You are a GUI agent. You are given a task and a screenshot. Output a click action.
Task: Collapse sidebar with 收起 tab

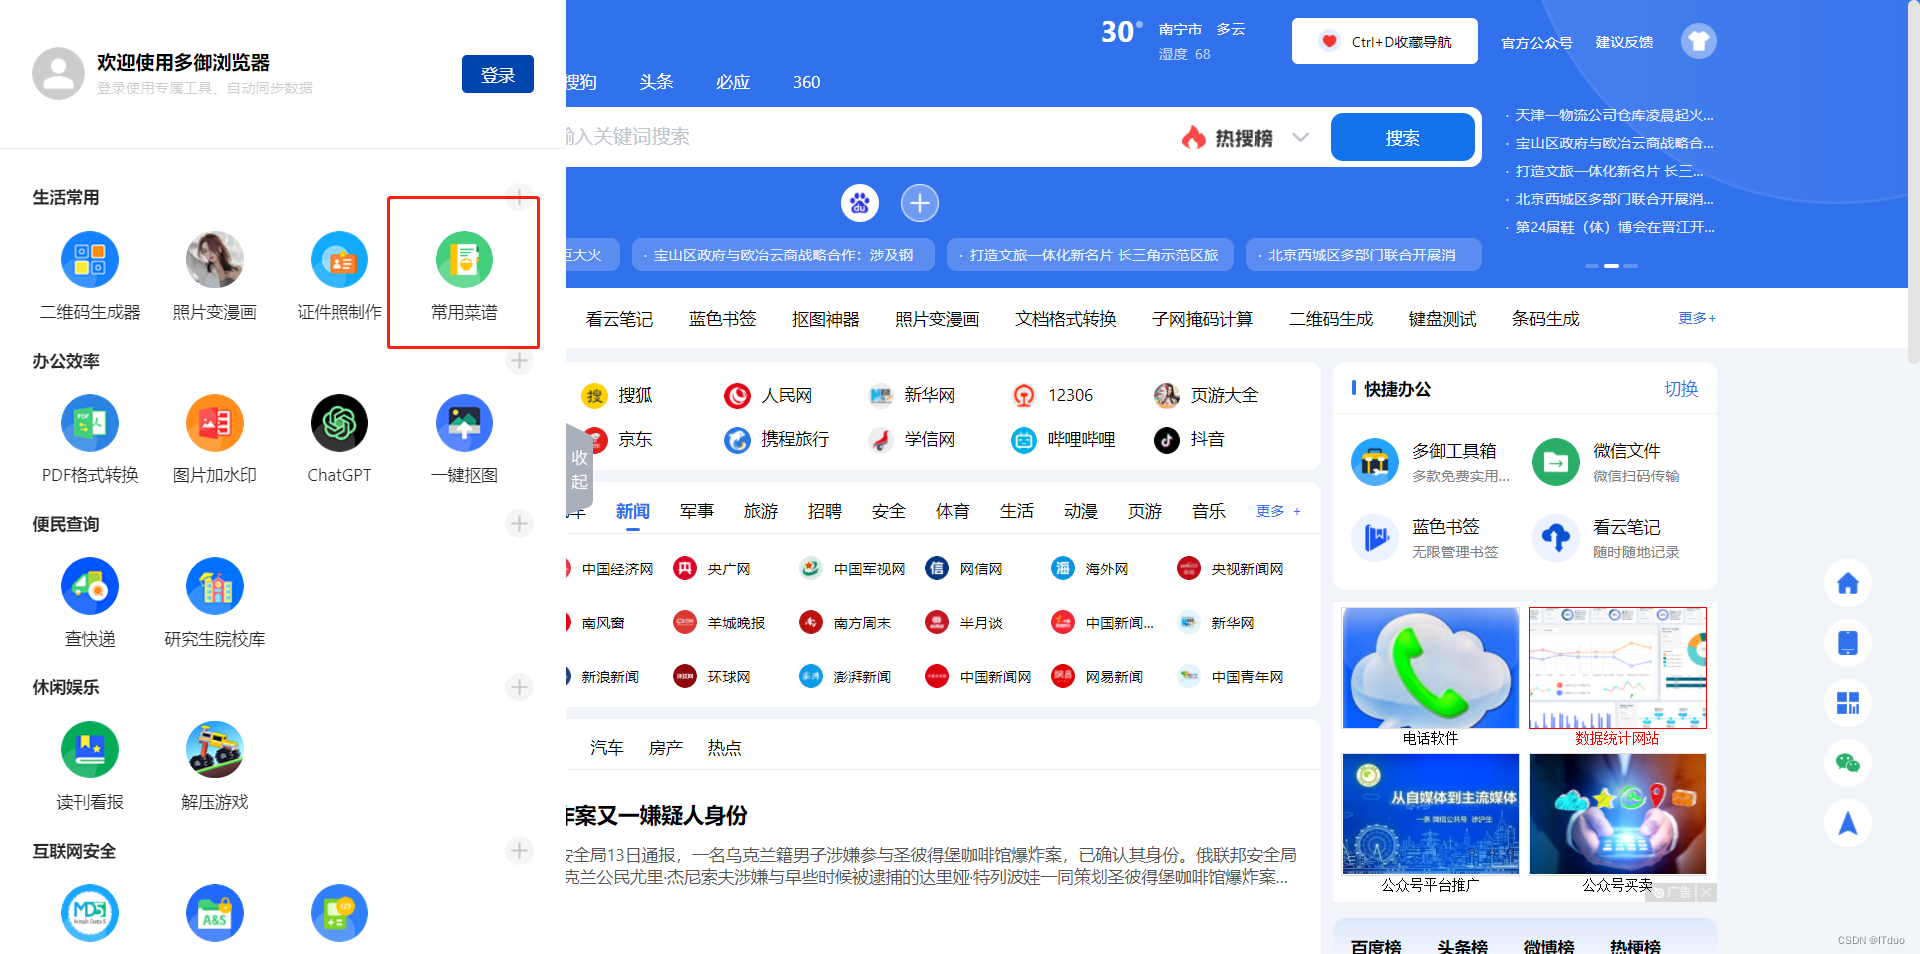579,470
